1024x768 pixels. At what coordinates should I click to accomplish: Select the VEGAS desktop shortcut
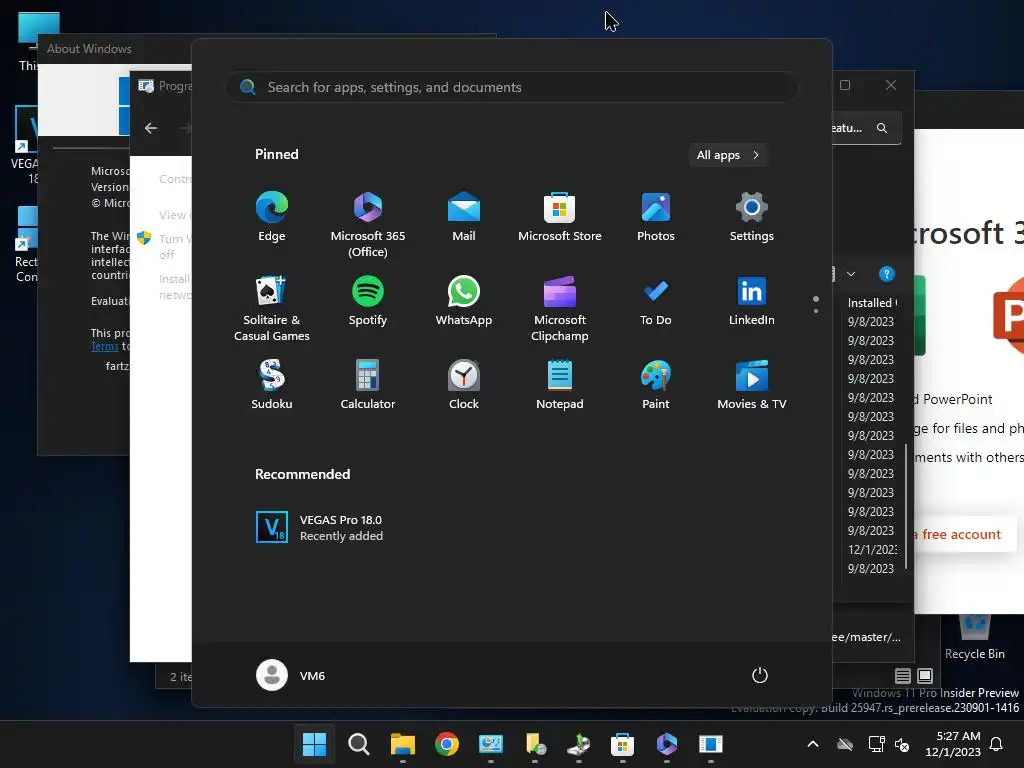coord(26,146)
